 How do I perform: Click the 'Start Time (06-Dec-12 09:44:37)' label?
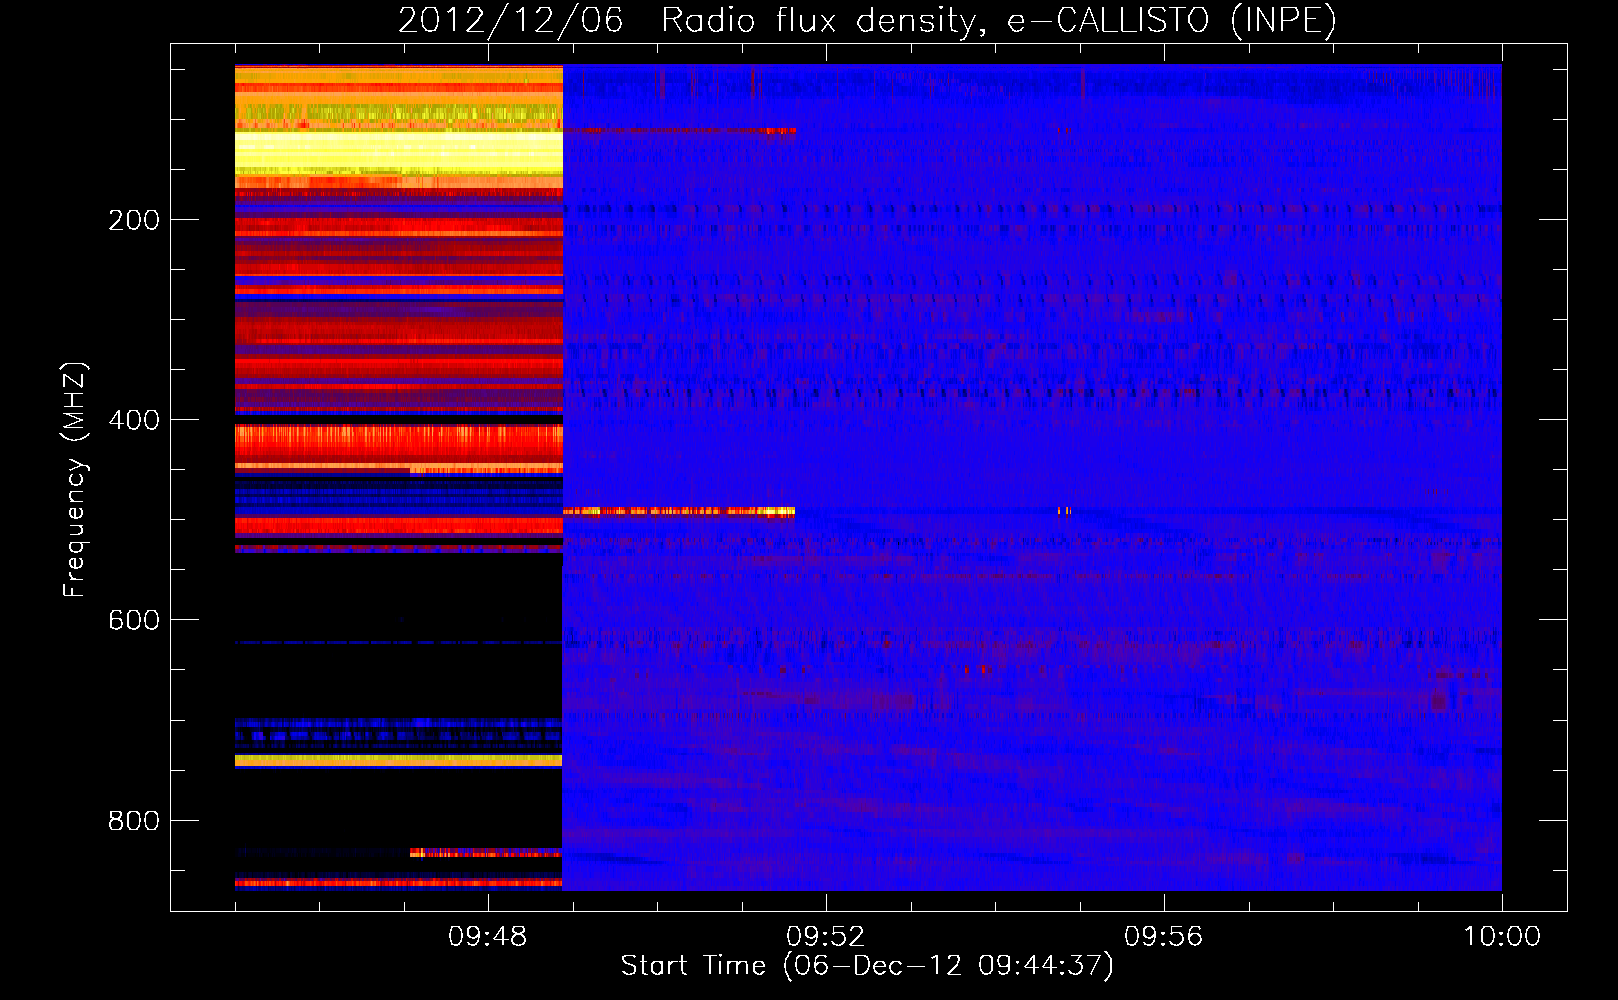click(x=867, y=966)
